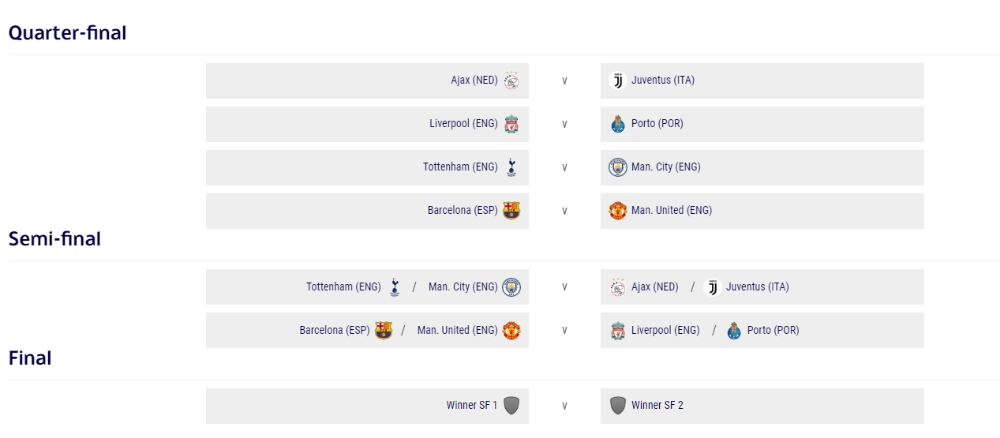The height and width of the screenshot is (438, 1000).
Task: Click the grey Winner SF 1 placeholder shield
Action: point(511,405)
